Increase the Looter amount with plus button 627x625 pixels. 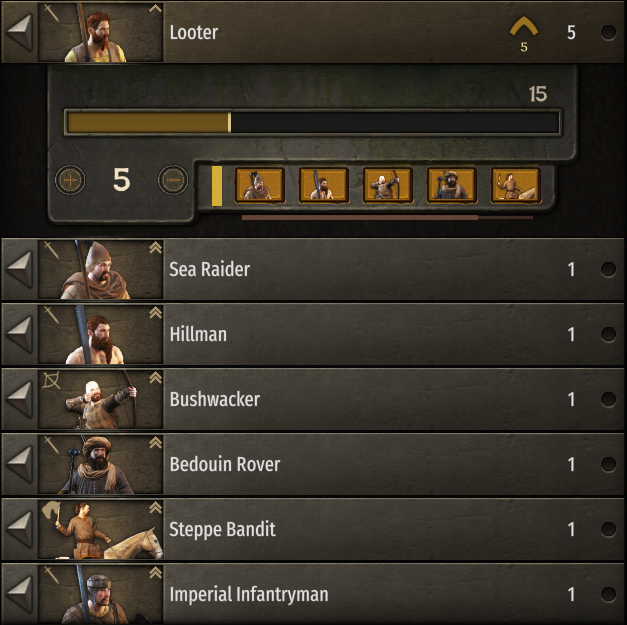pos(70,180)
